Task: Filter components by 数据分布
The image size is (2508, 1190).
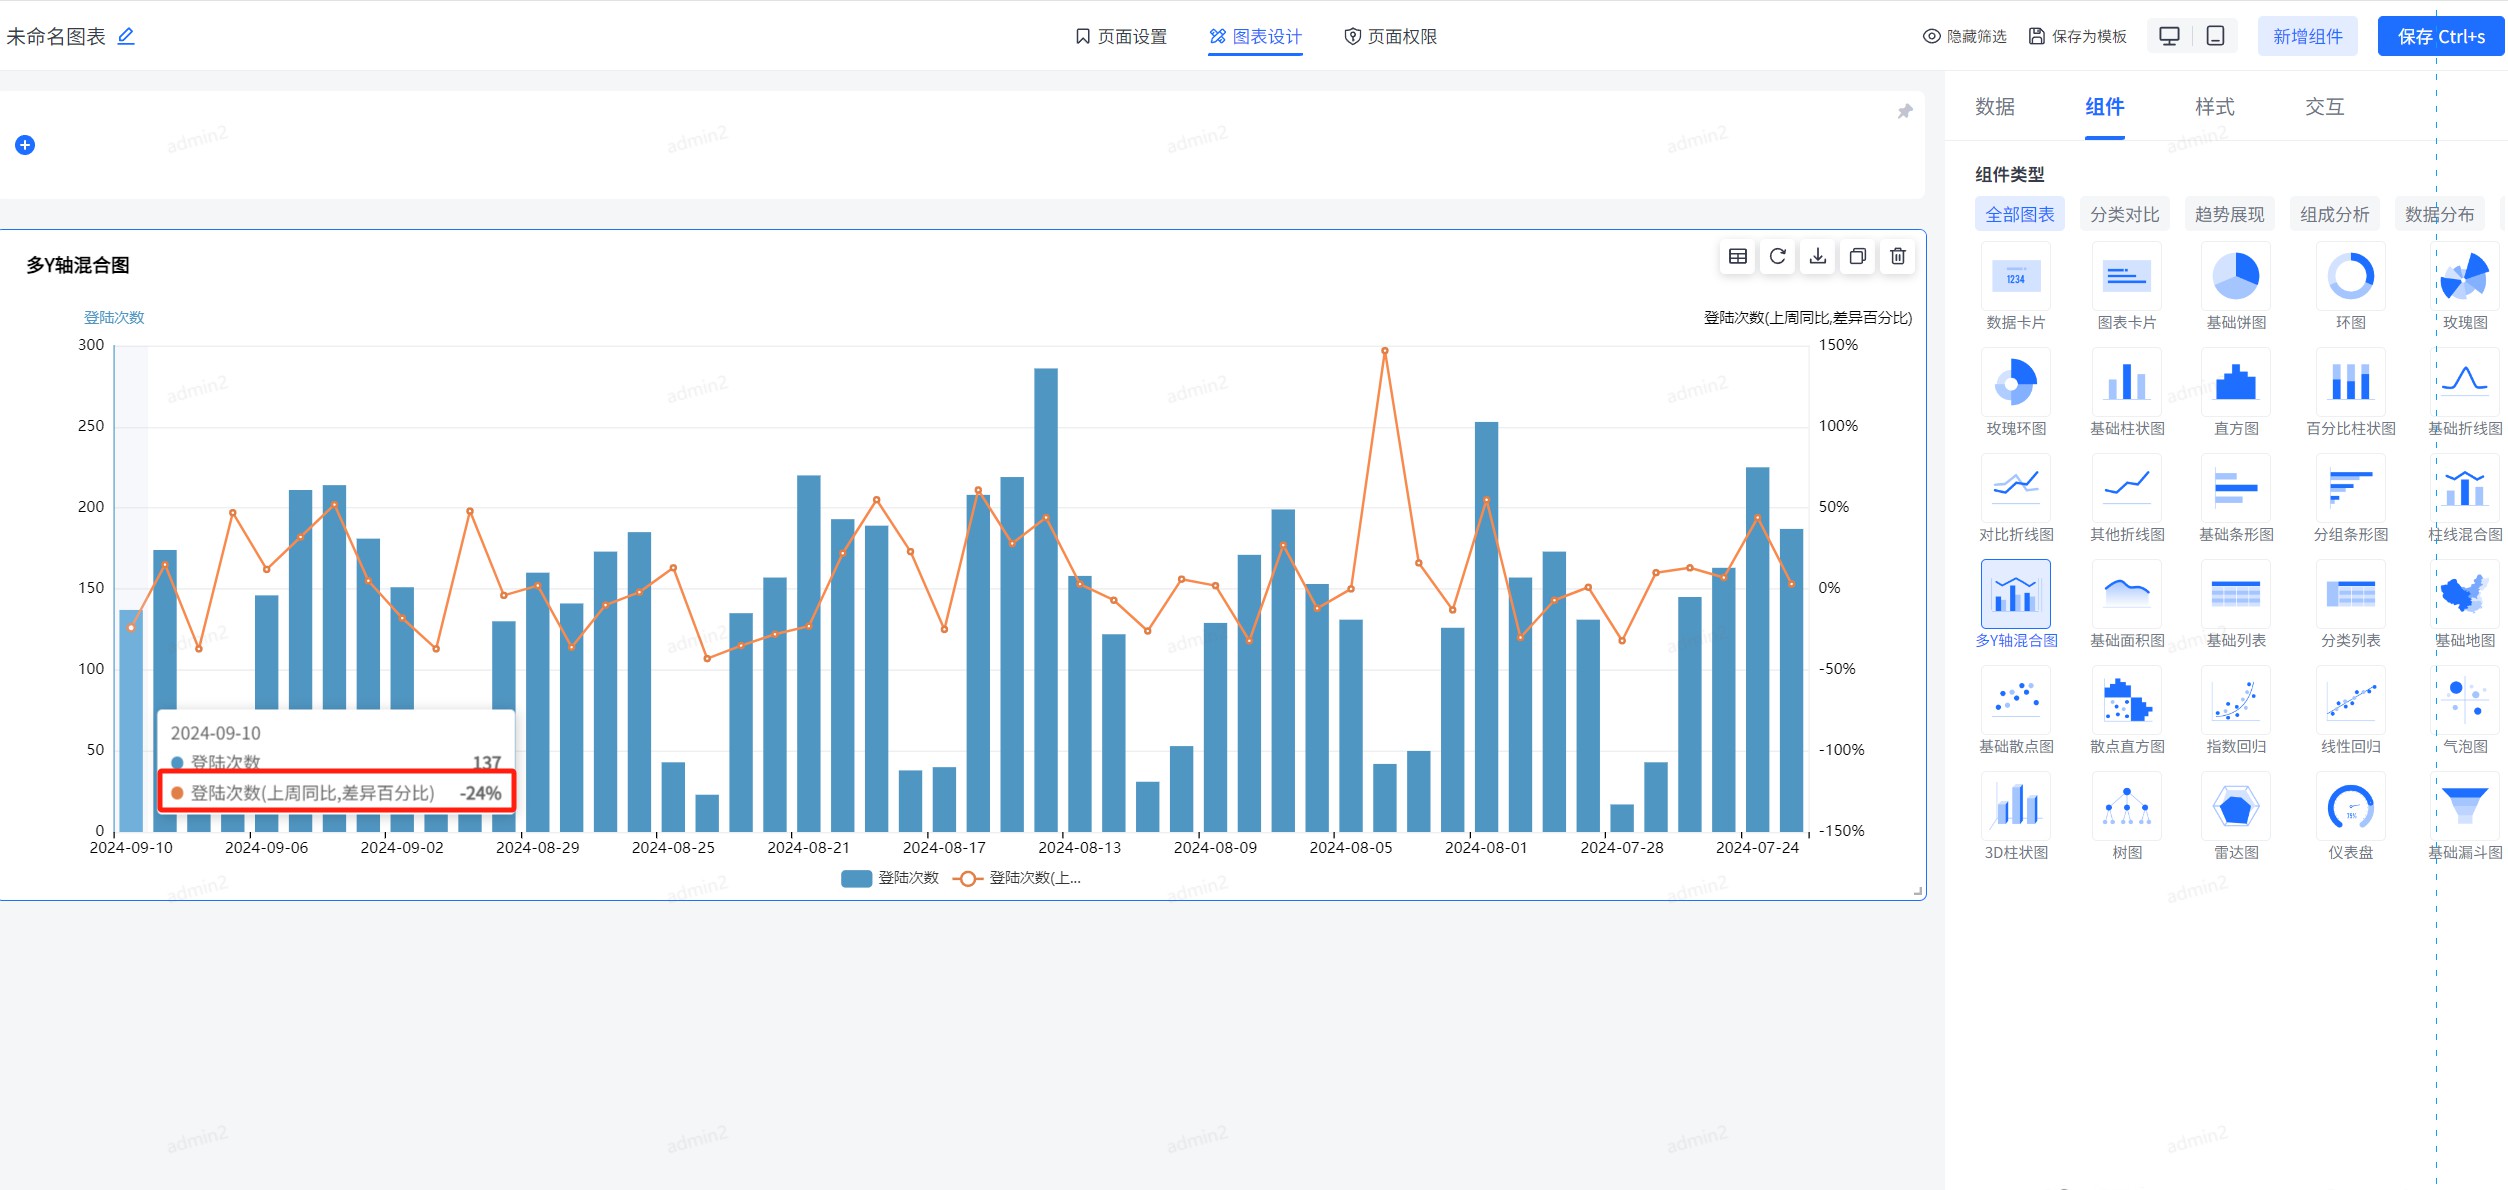Action: [2440, 214]
